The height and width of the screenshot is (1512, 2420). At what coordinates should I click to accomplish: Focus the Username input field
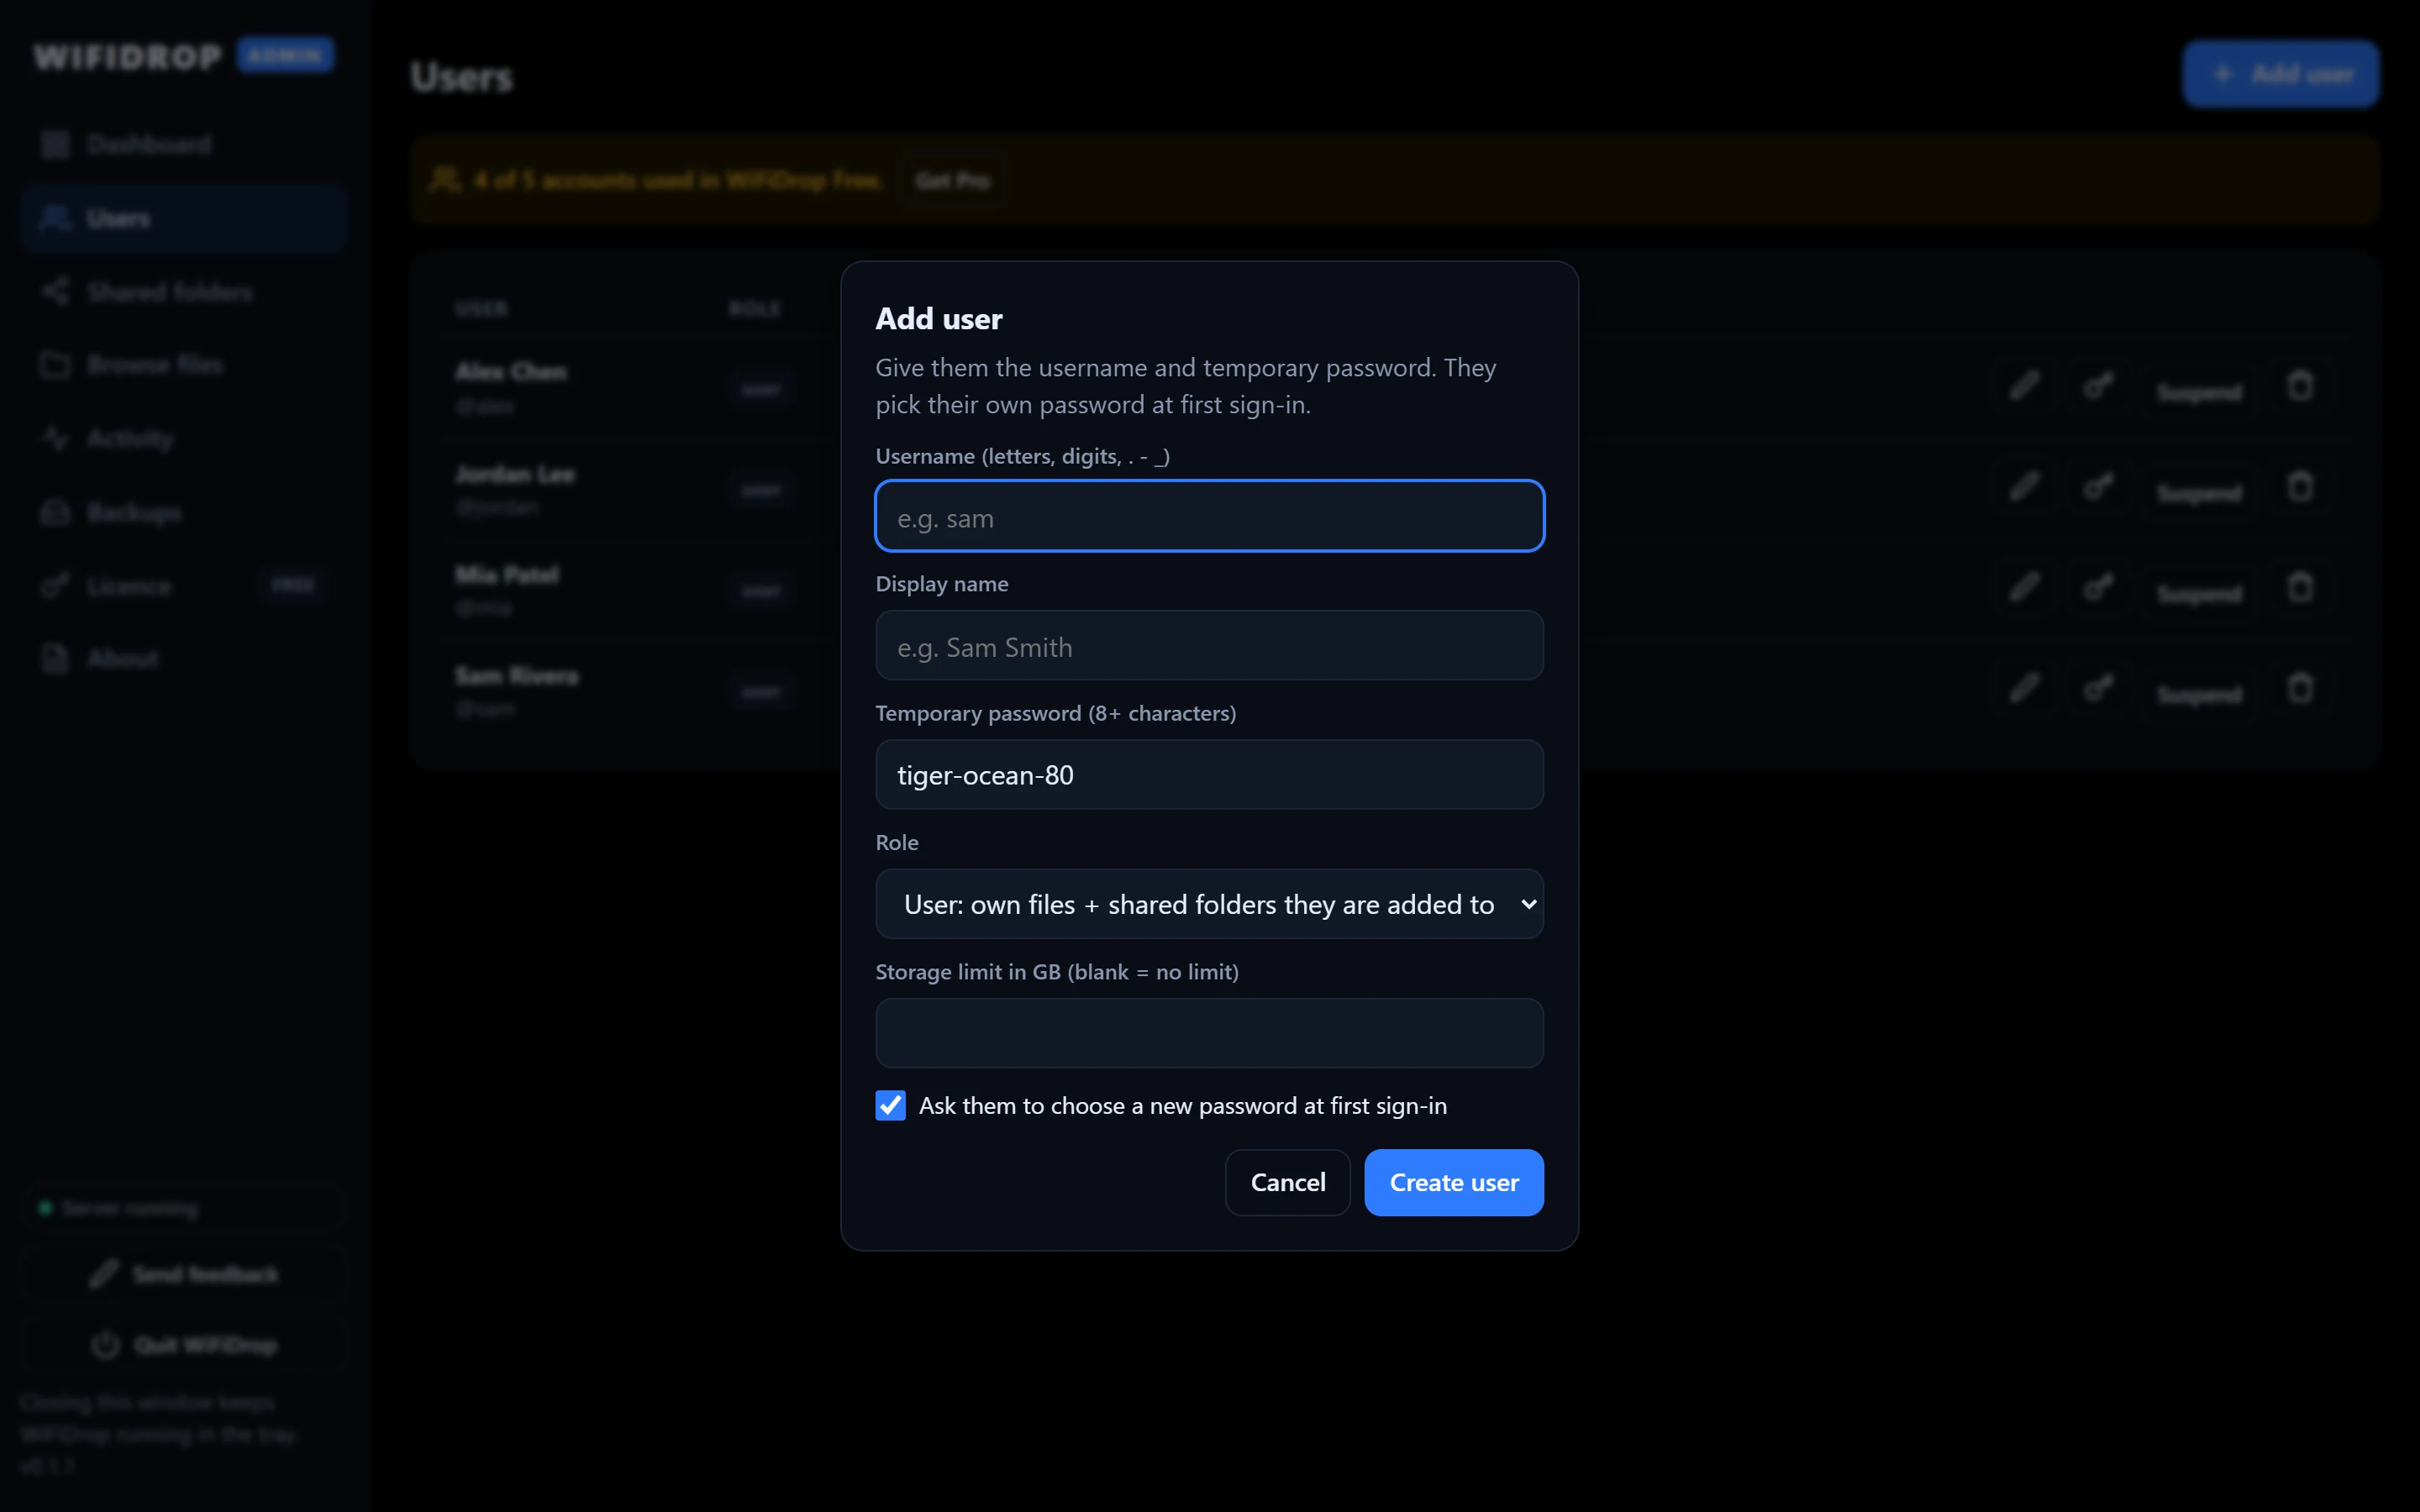1209,516
